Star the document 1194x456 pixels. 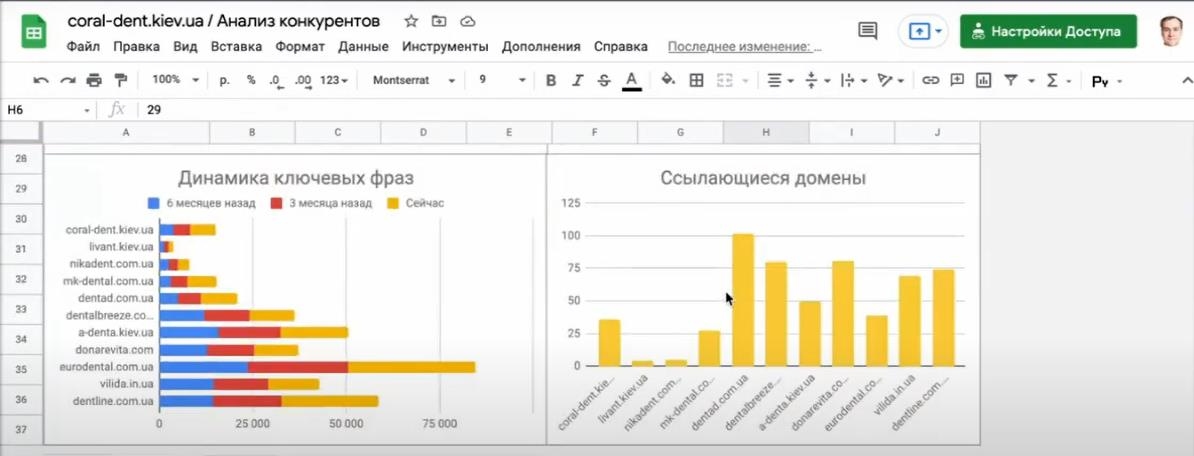[410, 21]
